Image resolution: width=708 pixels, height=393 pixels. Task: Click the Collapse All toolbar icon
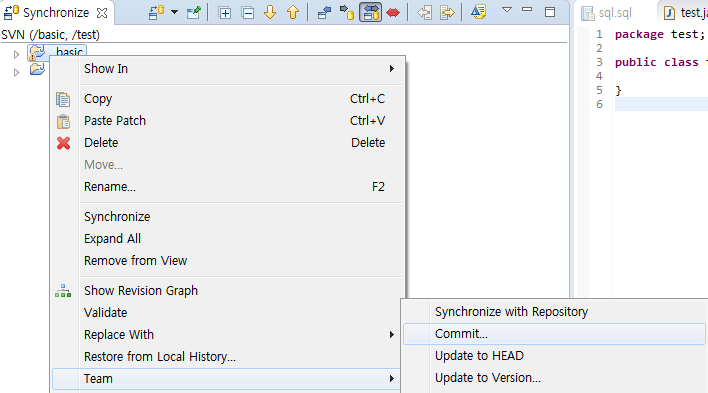(248, 13)
